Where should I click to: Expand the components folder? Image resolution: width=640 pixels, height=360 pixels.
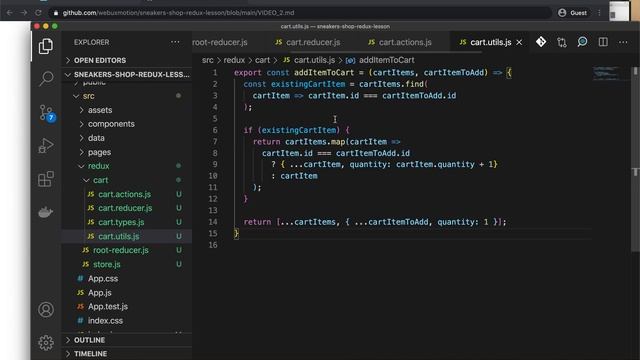pos(127,124)
